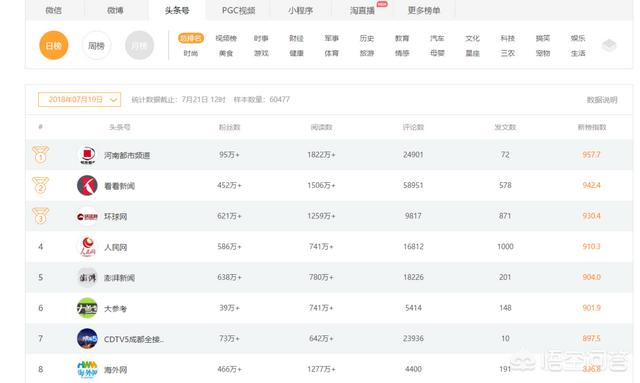Screen dimensions: 640x383
Task: Select the 军事 category
Action: 331,38
